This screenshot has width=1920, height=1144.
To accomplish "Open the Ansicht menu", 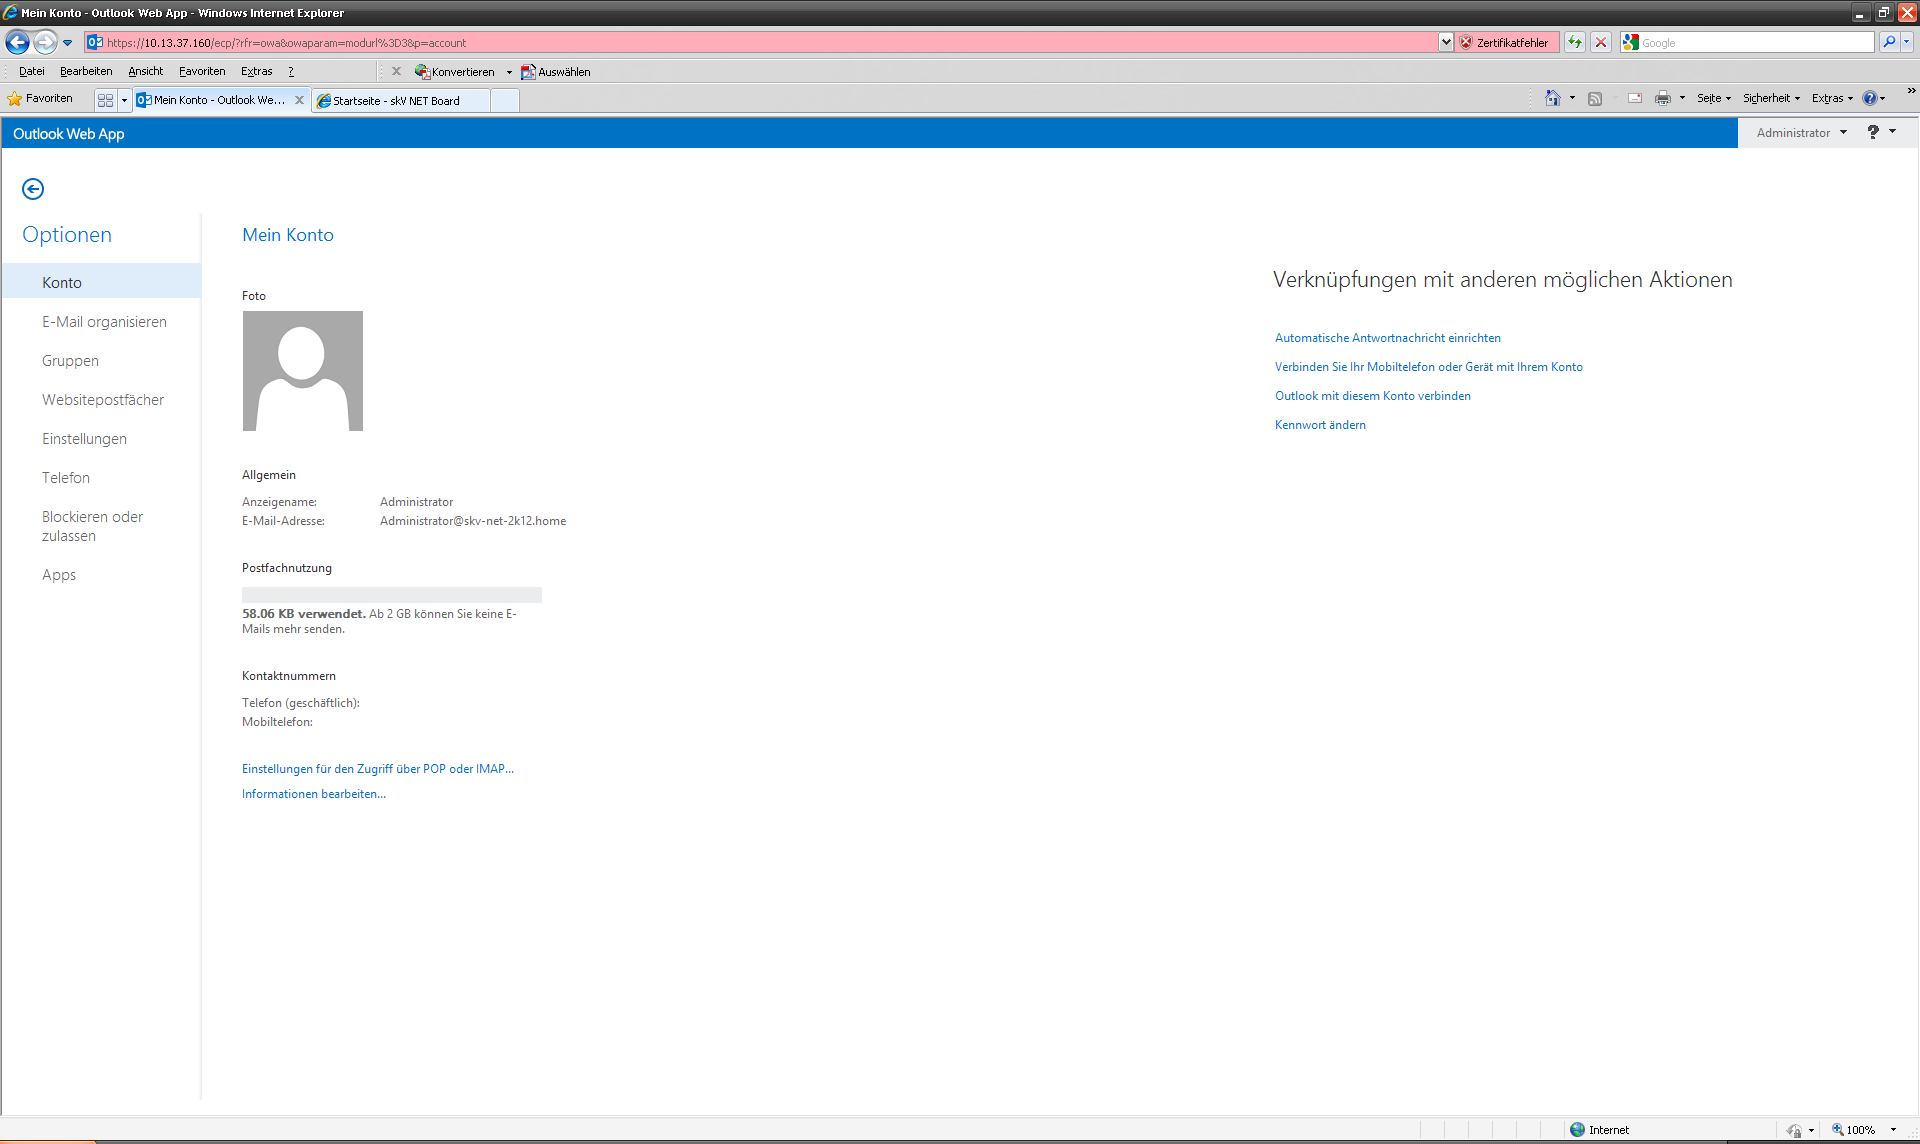I will tap(145, 71).
